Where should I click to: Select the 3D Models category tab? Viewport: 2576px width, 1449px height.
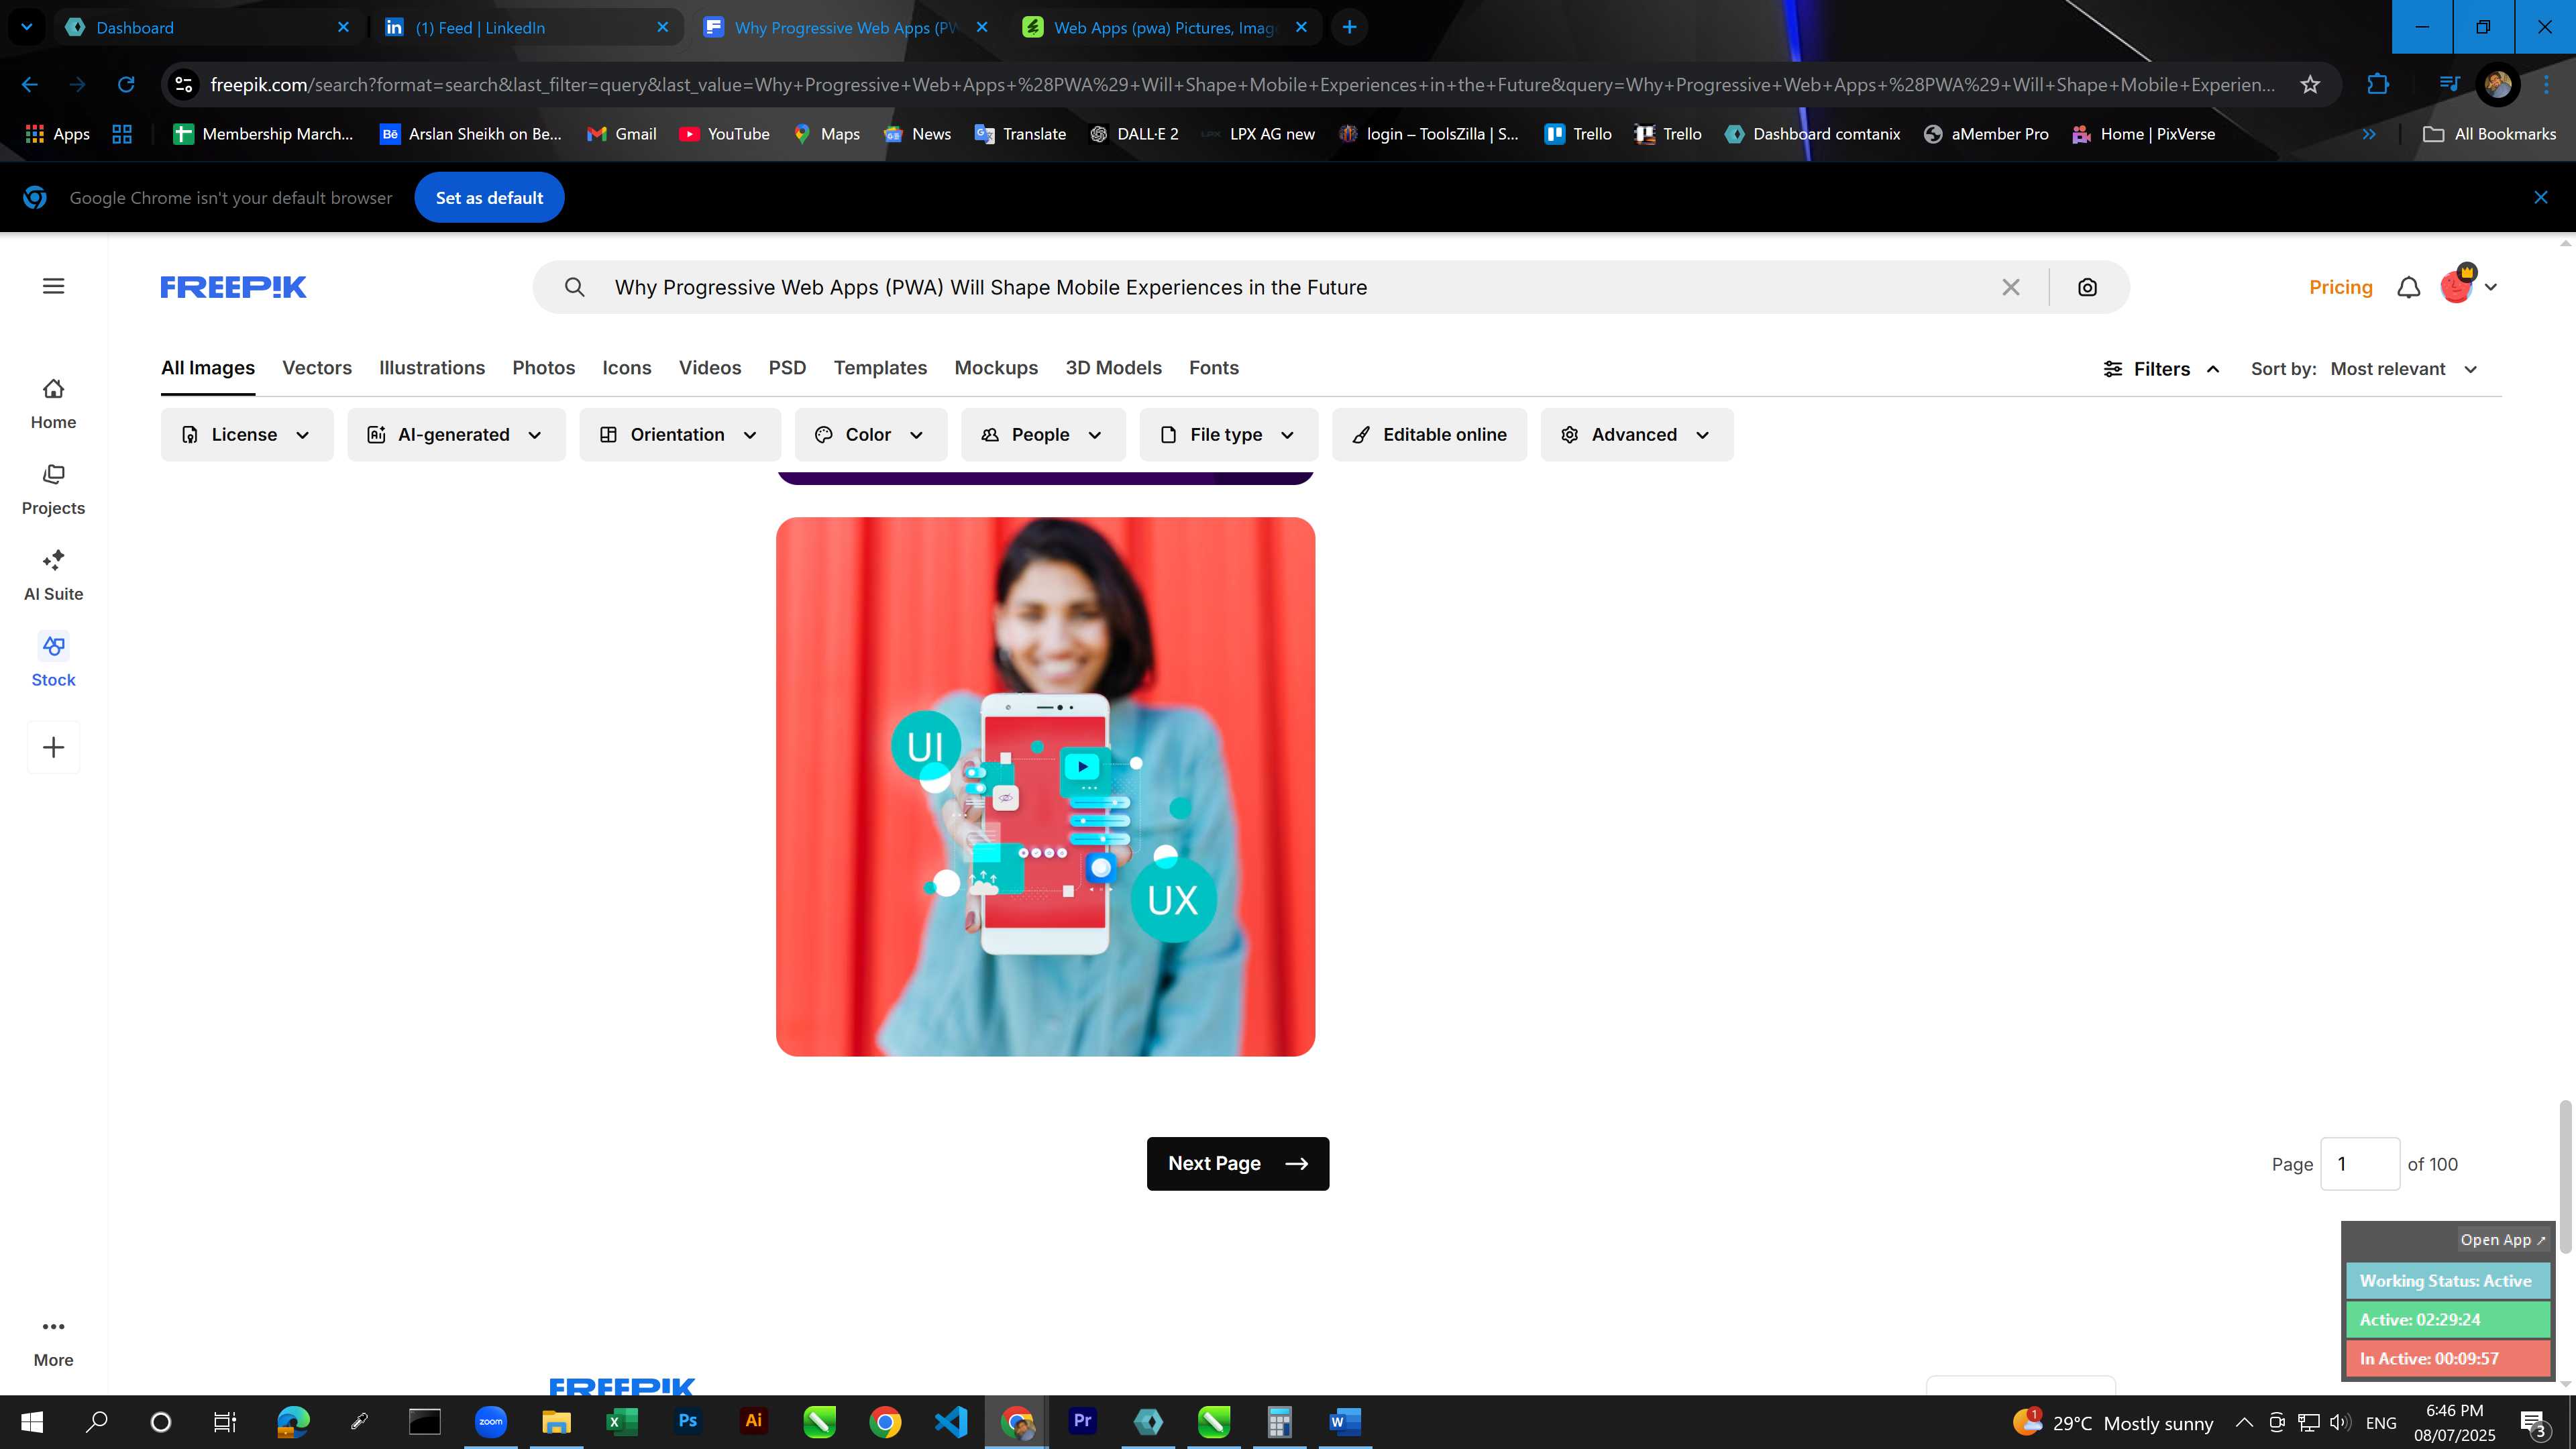[1113, 369]
